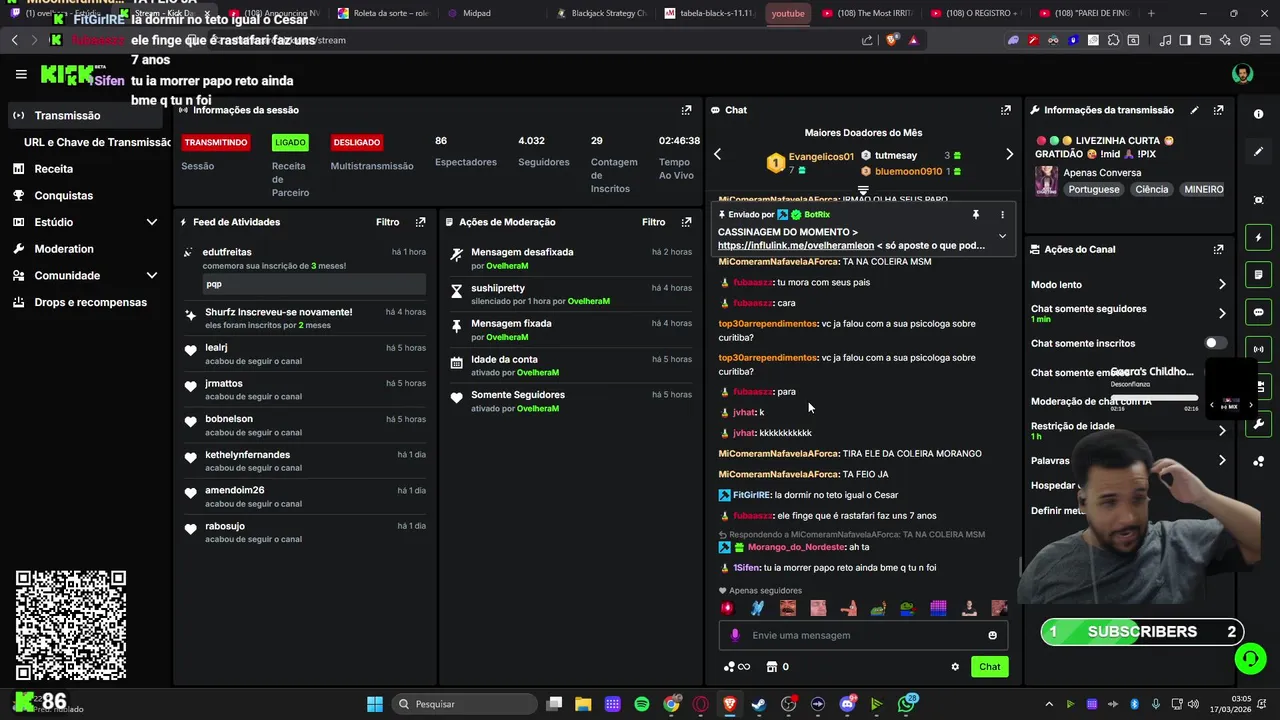Open Chat somente seguidores options arrow
Screen dimensions: 1280x720
(1221, 313)
